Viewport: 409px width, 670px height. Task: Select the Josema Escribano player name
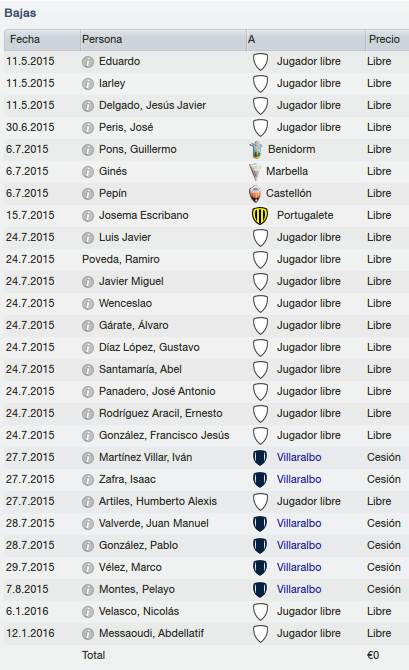[144, 215]
